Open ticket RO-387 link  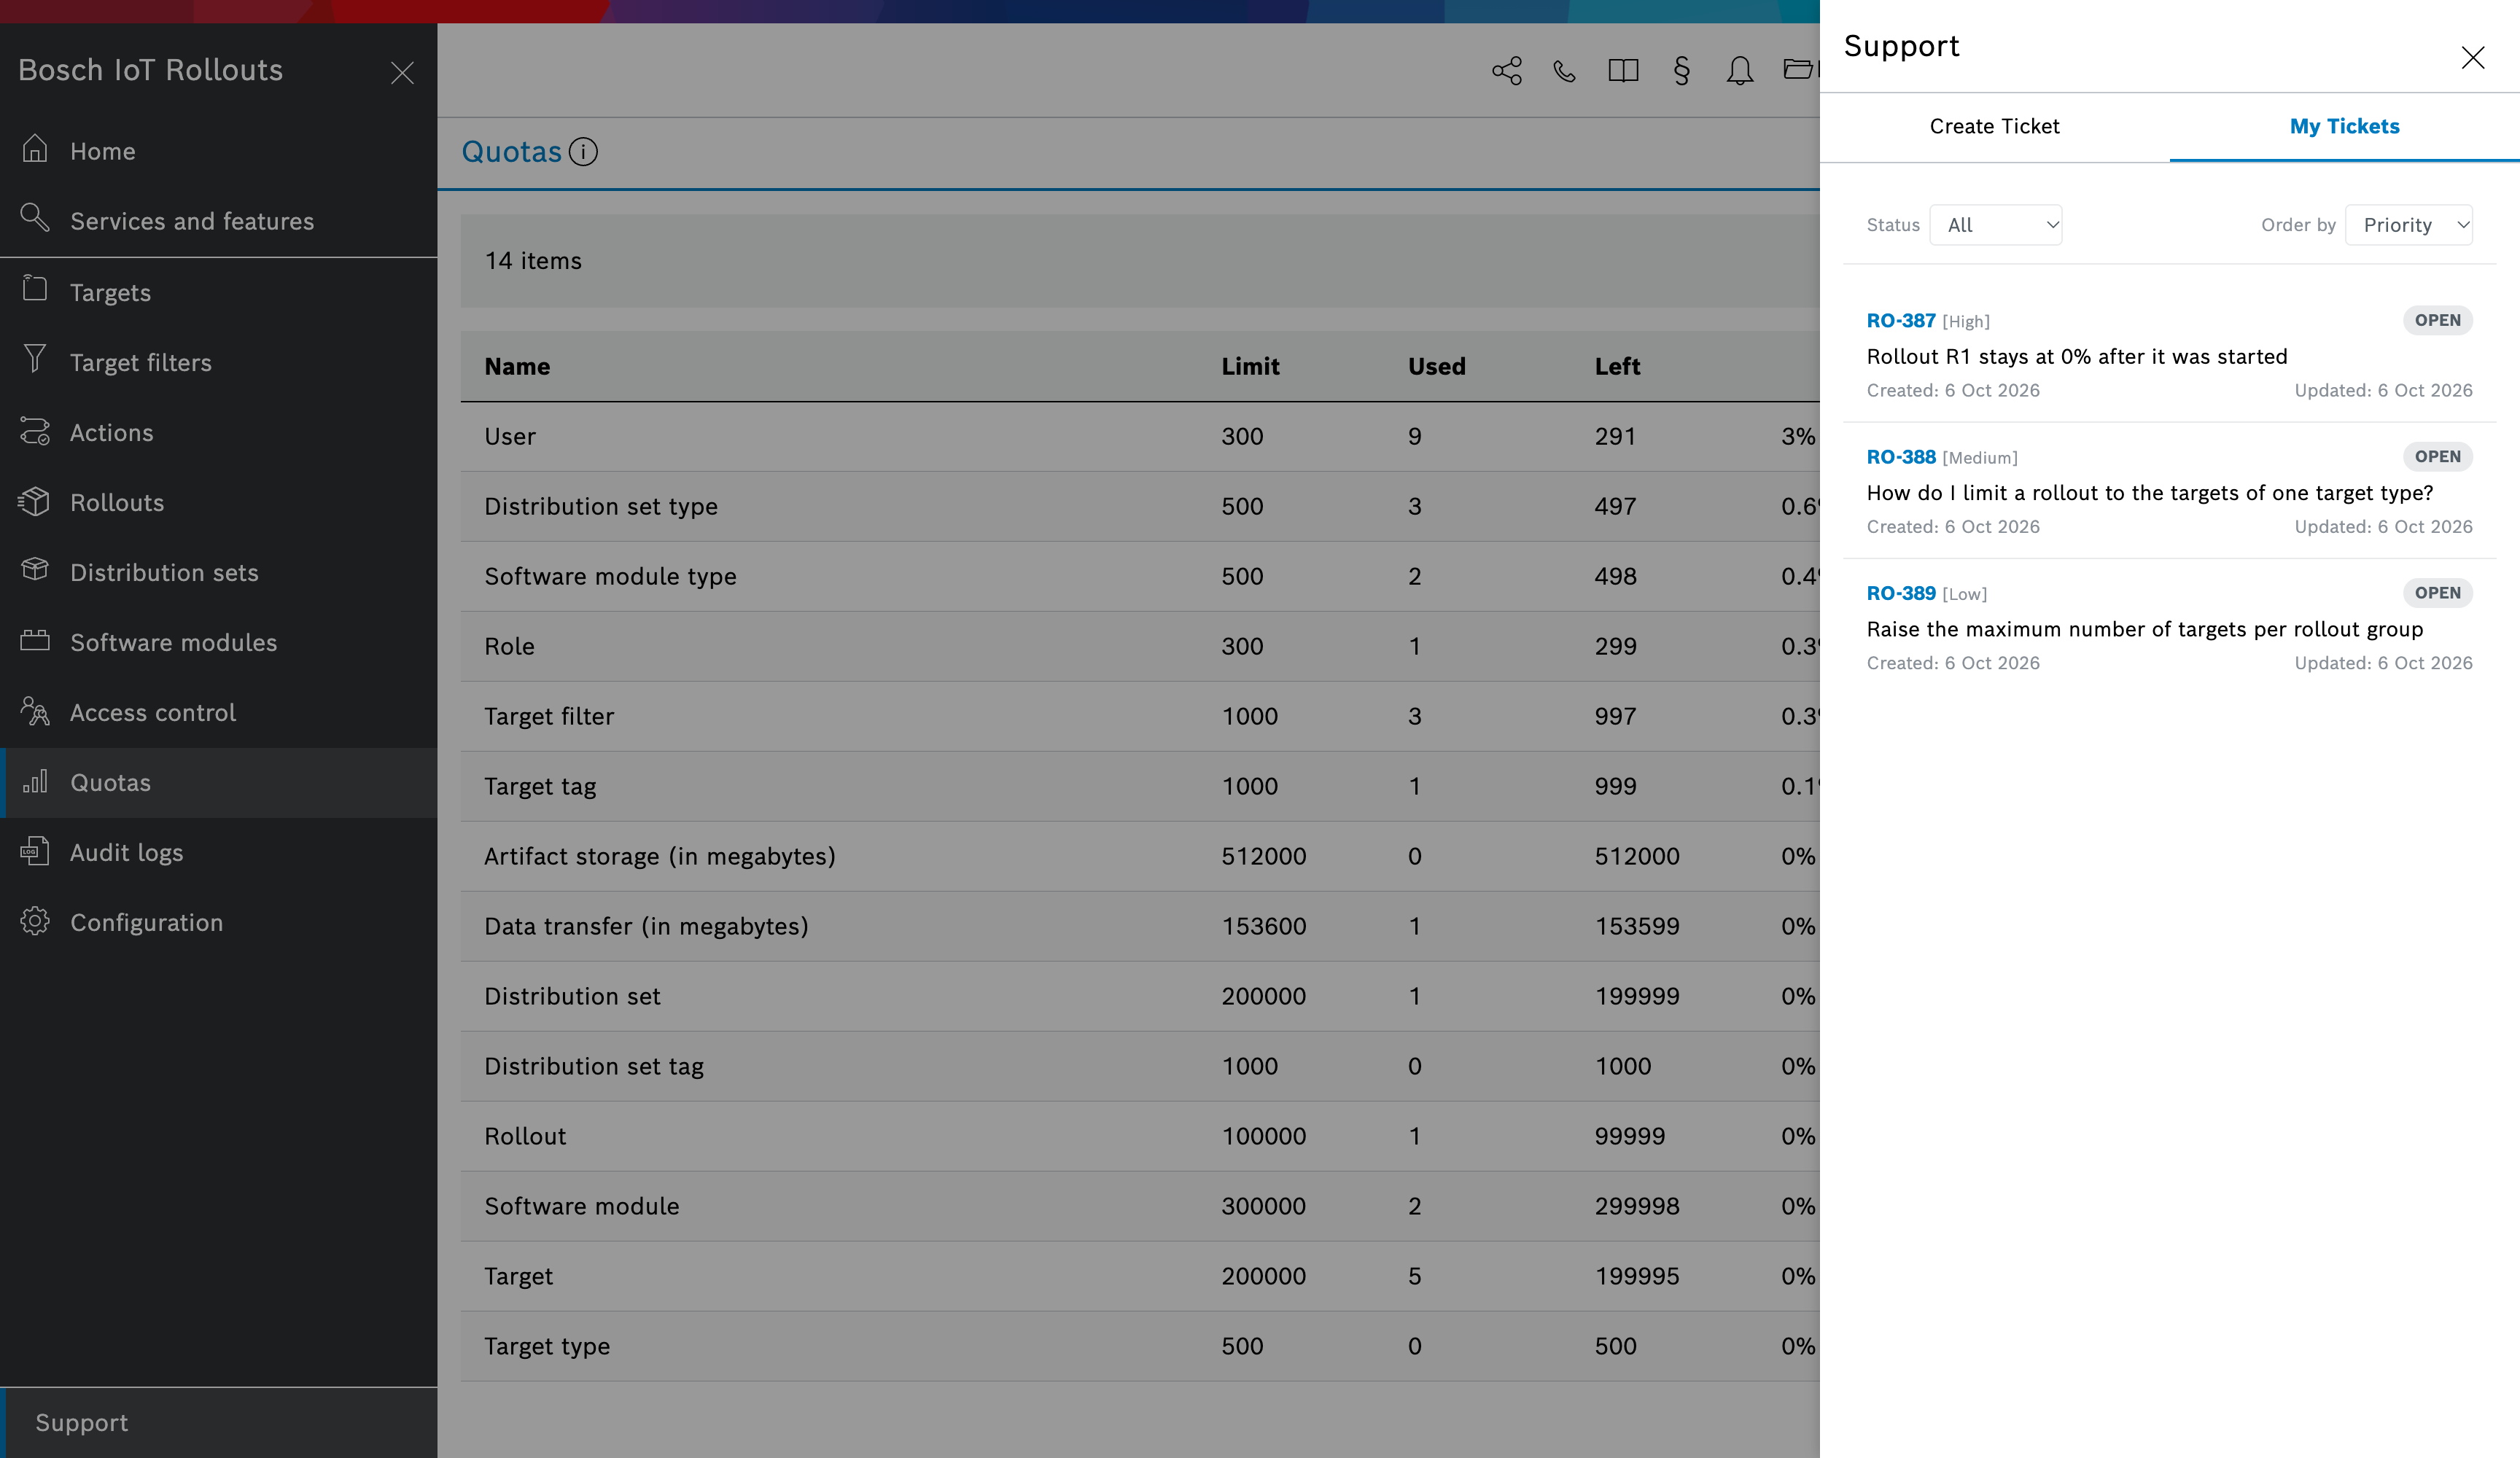click(1901, 320)
